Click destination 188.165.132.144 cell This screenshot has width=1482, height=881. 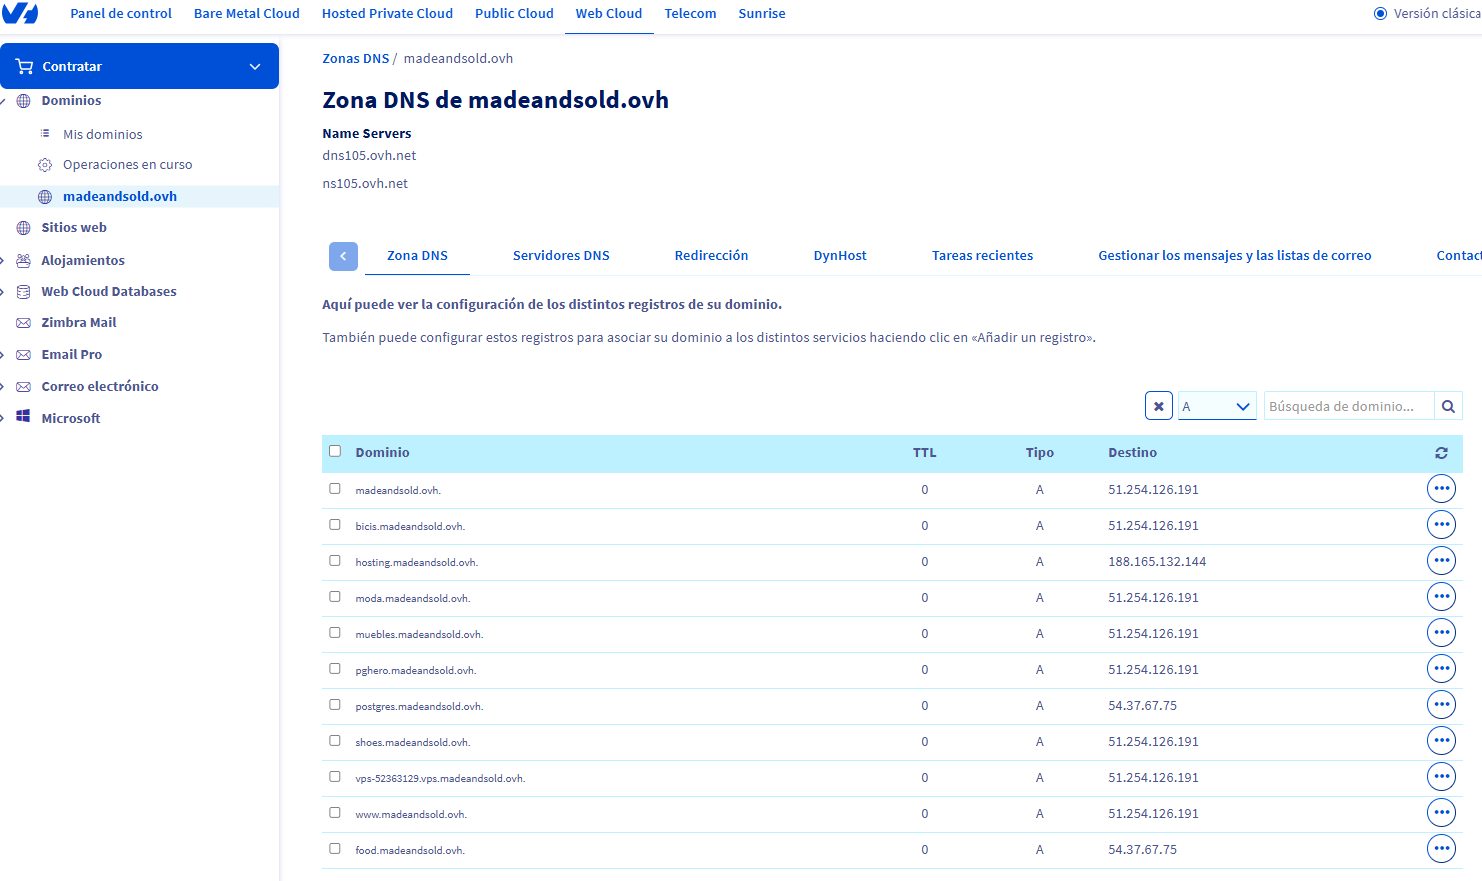click(1157, 562)
